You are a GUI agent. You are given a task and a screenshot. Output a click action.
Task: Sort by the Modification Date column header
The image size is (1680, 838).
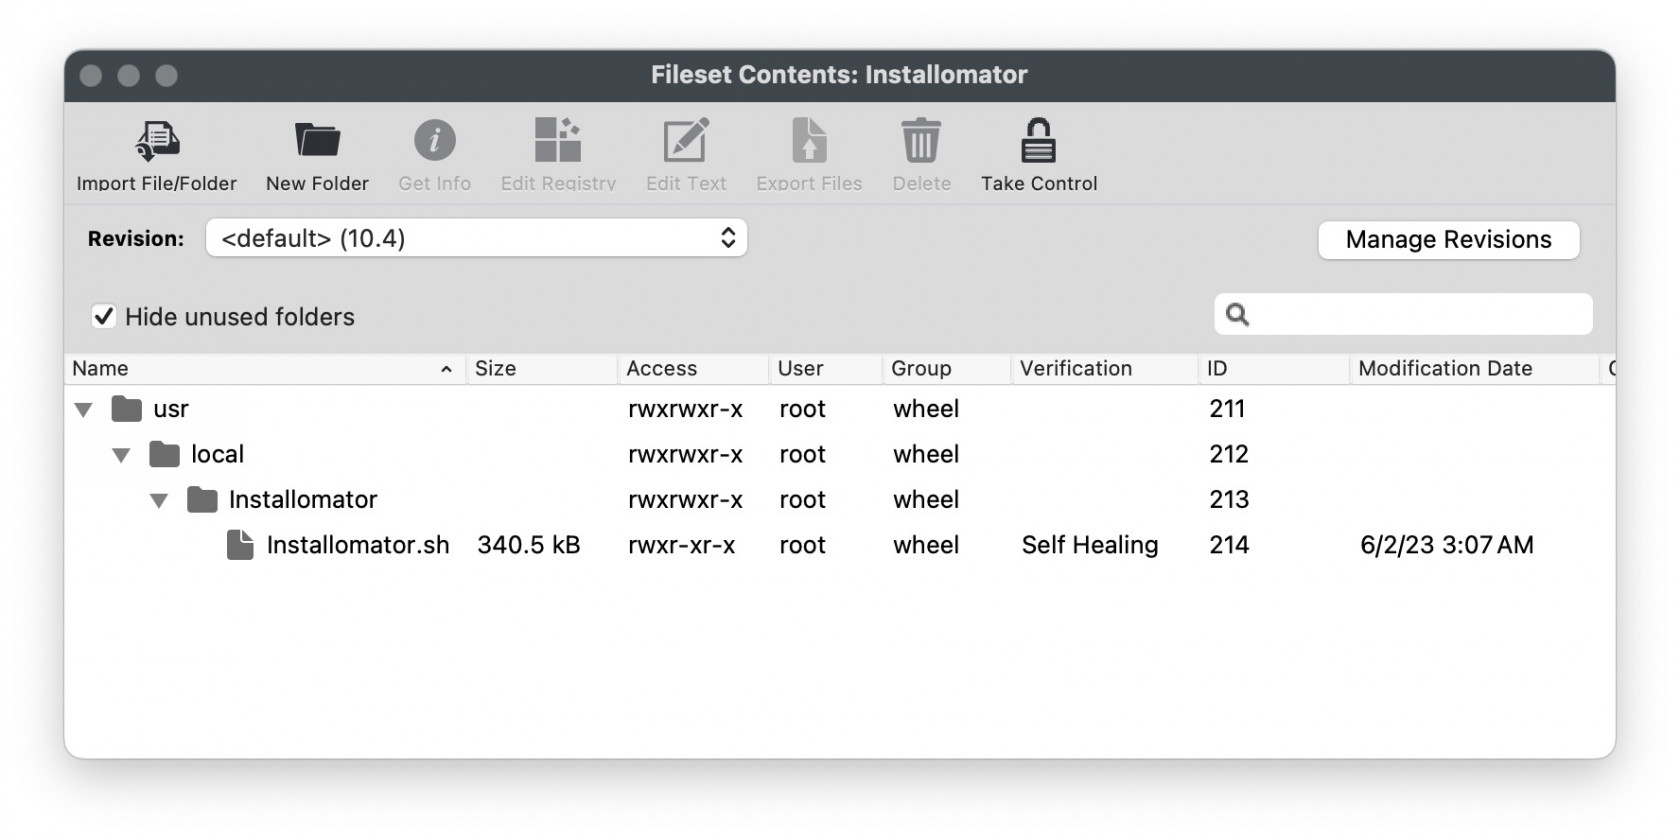click(x=1474, y=368)
